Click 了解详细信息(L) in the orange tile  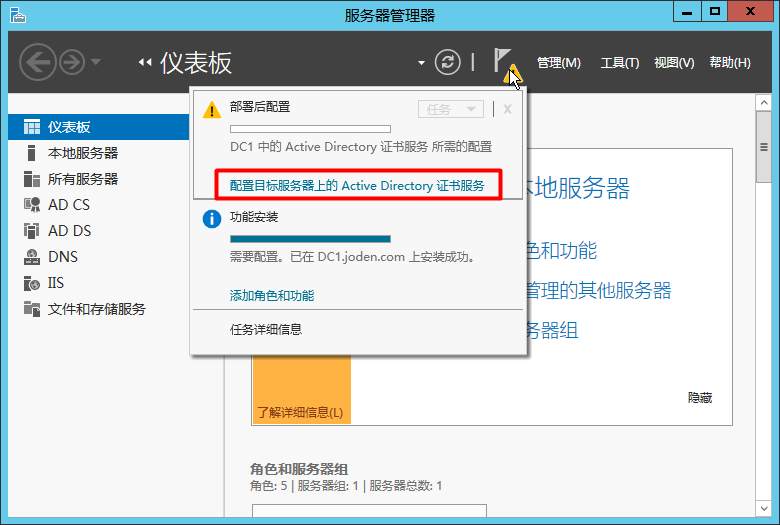click(300, 413)
